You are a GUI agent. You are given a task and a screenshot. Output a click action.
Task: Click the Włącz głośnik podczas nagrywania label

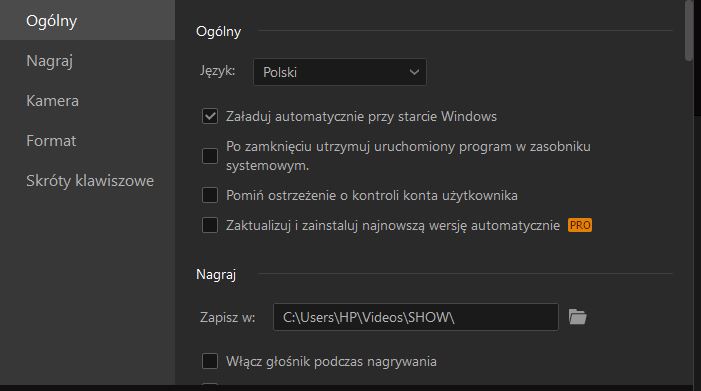(331, 361)
